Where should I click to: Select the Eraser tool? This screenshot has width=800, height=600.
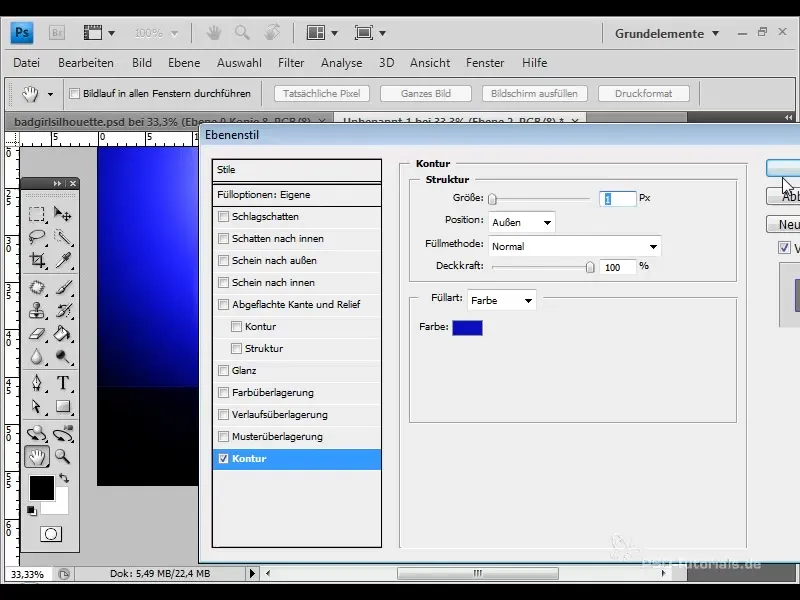(x=37, y=334)
